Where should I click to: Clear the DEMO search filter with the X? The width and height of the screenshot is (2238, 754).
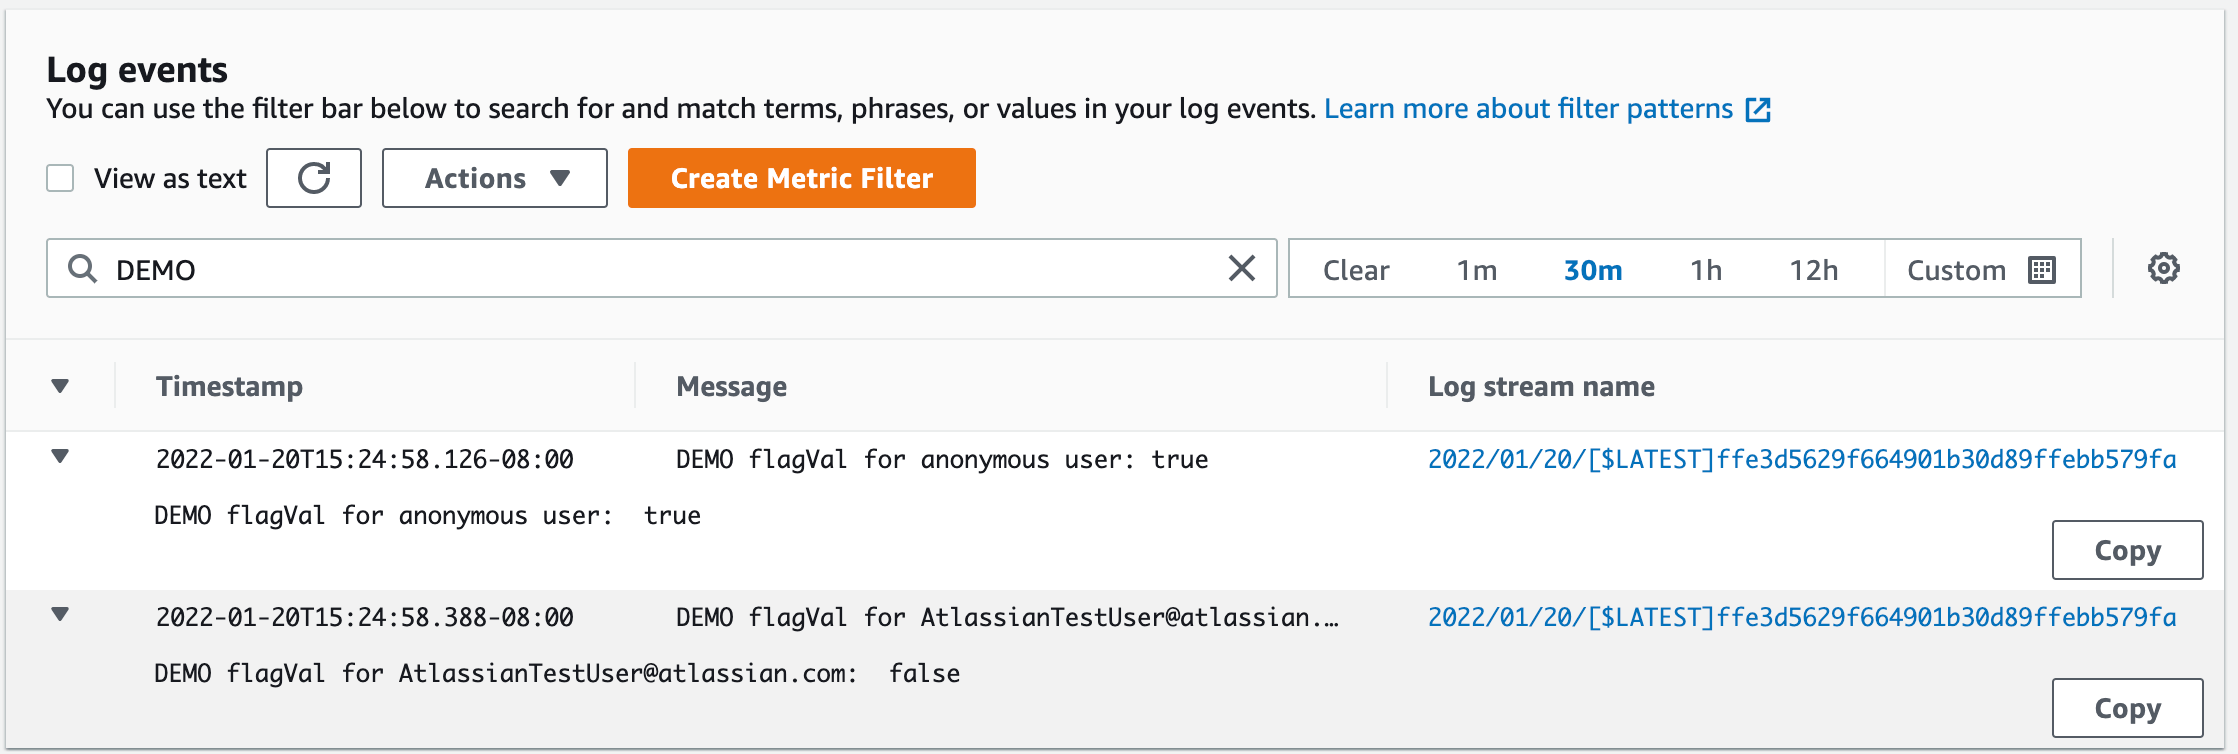point(1242,268)
